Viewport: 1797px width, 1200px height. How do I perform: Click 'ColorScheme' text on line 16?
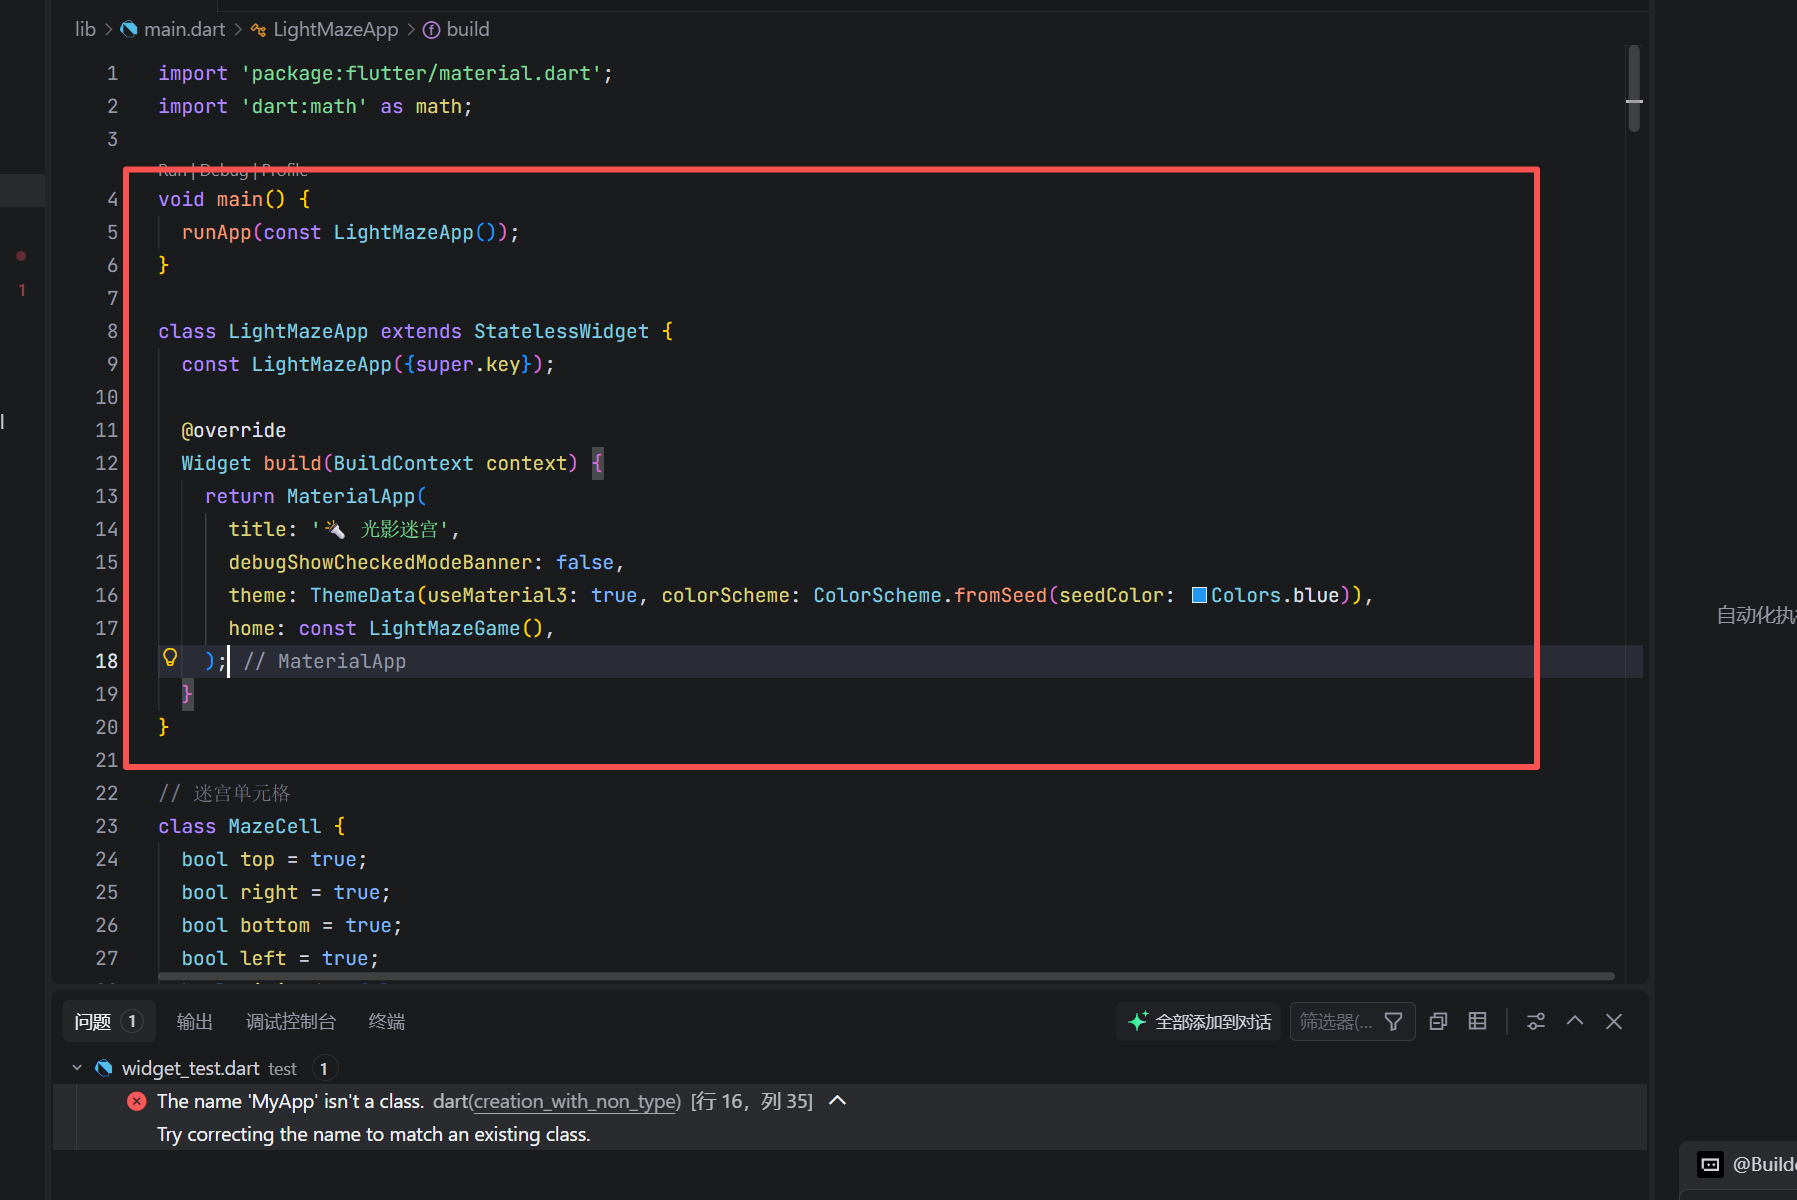(877, 595)
